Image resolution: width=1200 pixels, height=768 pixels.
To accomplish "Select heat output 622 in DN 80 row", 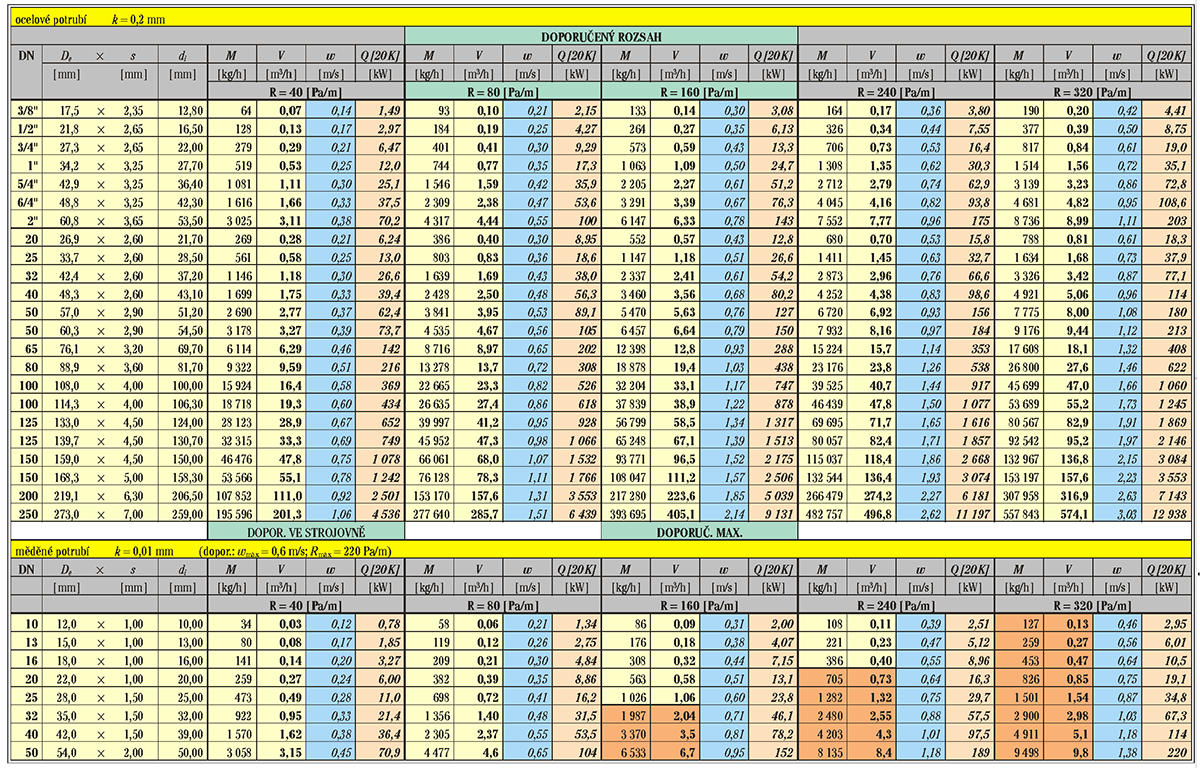I will point(1166,367).
